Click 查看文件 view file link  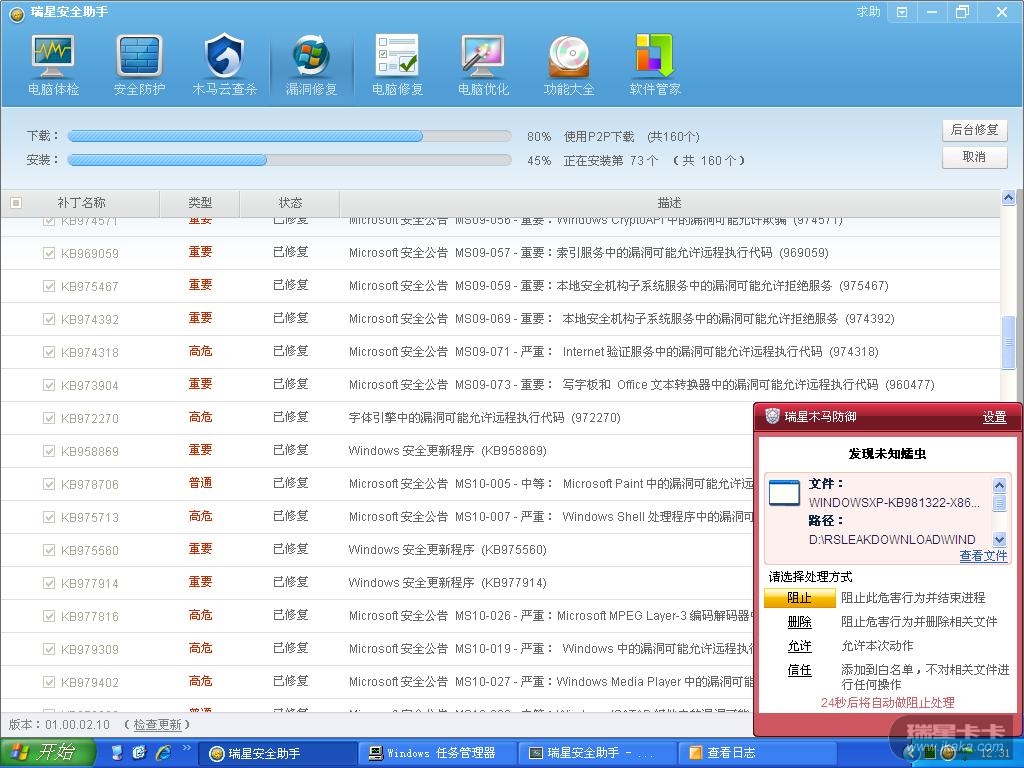[x=983, y=556]
